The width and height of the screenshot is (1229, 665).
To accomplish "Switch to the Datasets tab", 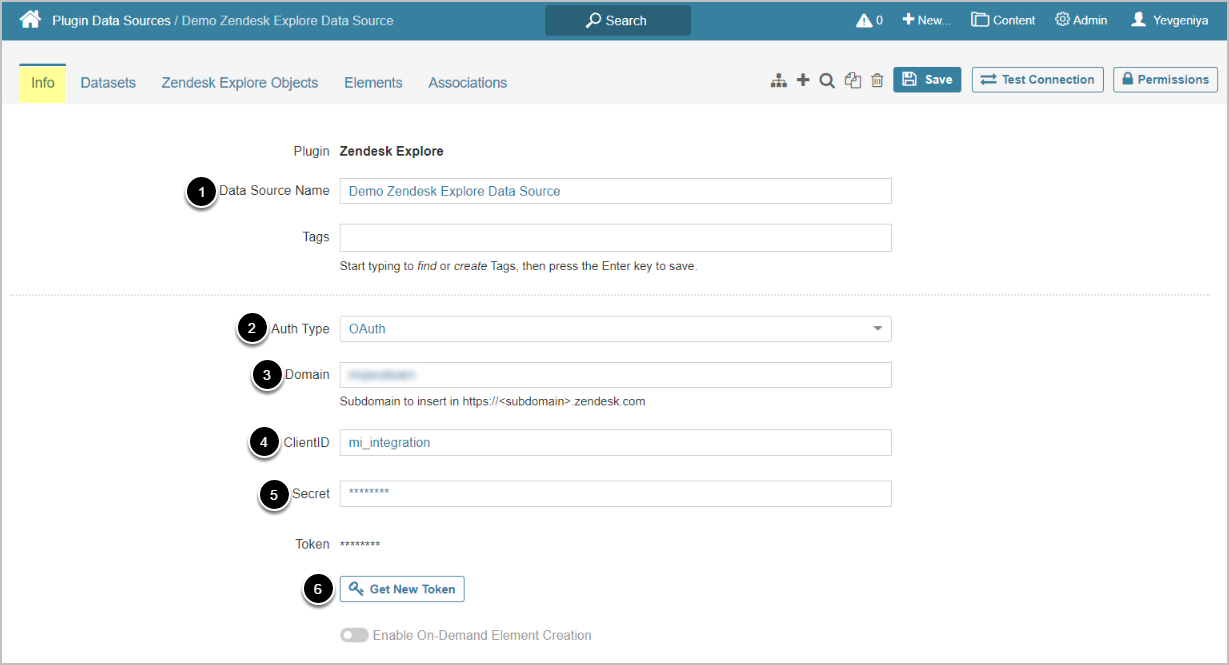I will click(108, 83).
